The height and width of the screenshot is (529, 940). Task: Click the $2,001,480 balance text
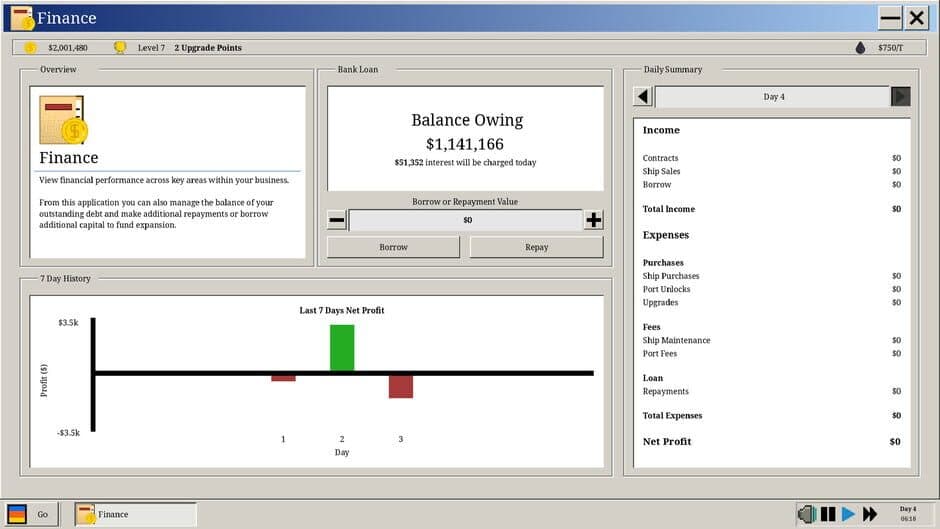[68, 47]
